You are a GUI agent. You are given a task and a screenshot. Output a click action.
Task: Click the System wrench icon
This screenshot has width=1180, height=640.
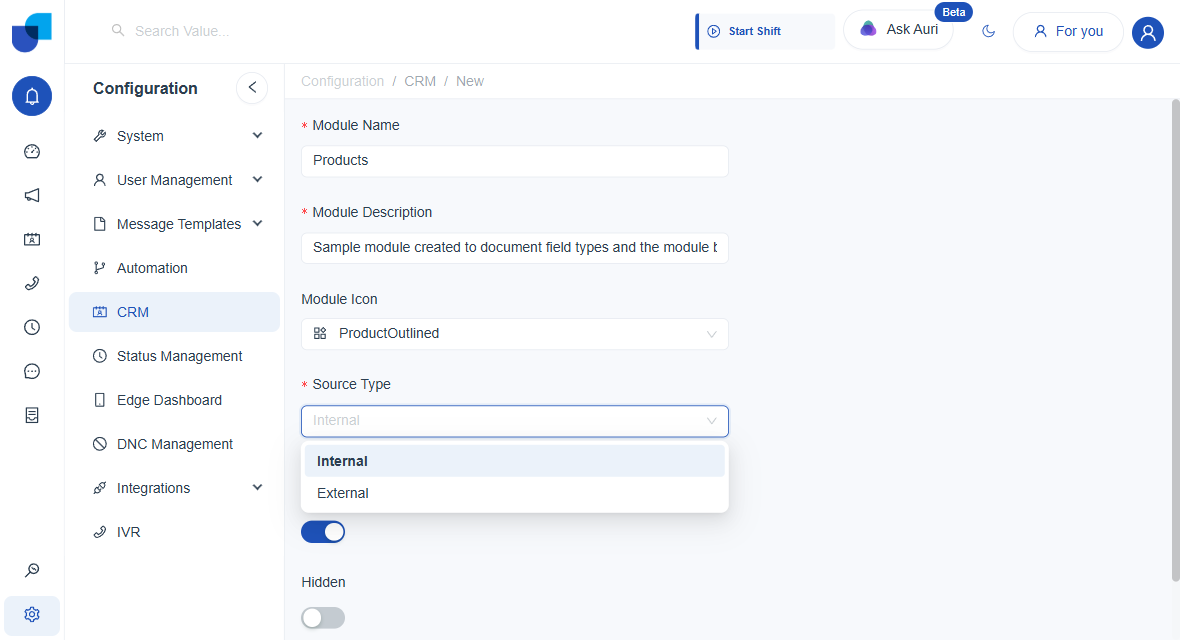point(99,136)
